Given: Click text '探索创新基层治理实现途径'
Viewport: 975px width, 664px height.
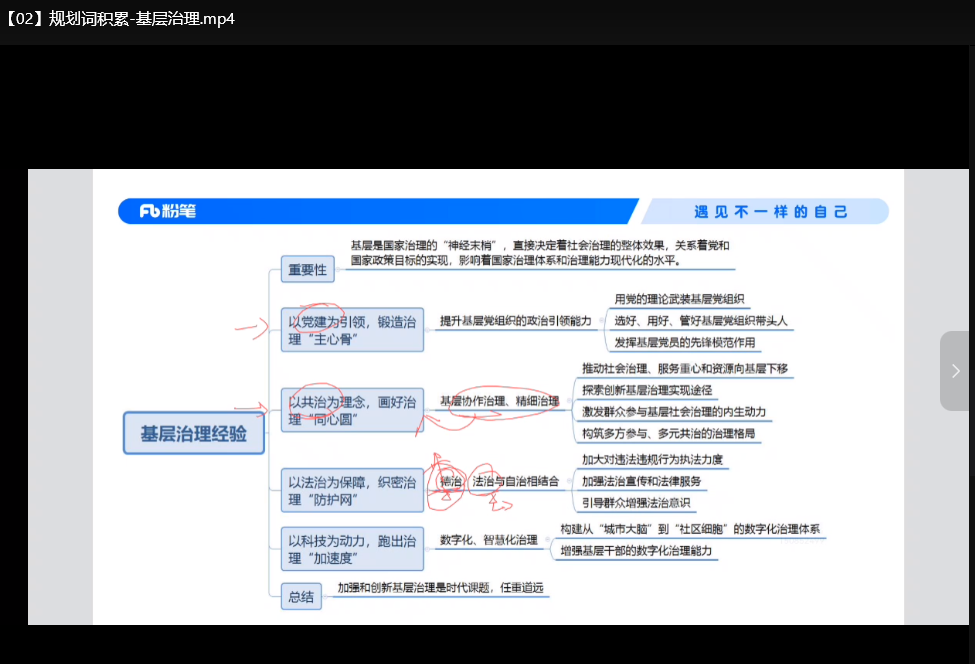Looking at the screenshot, I should 647,390.
